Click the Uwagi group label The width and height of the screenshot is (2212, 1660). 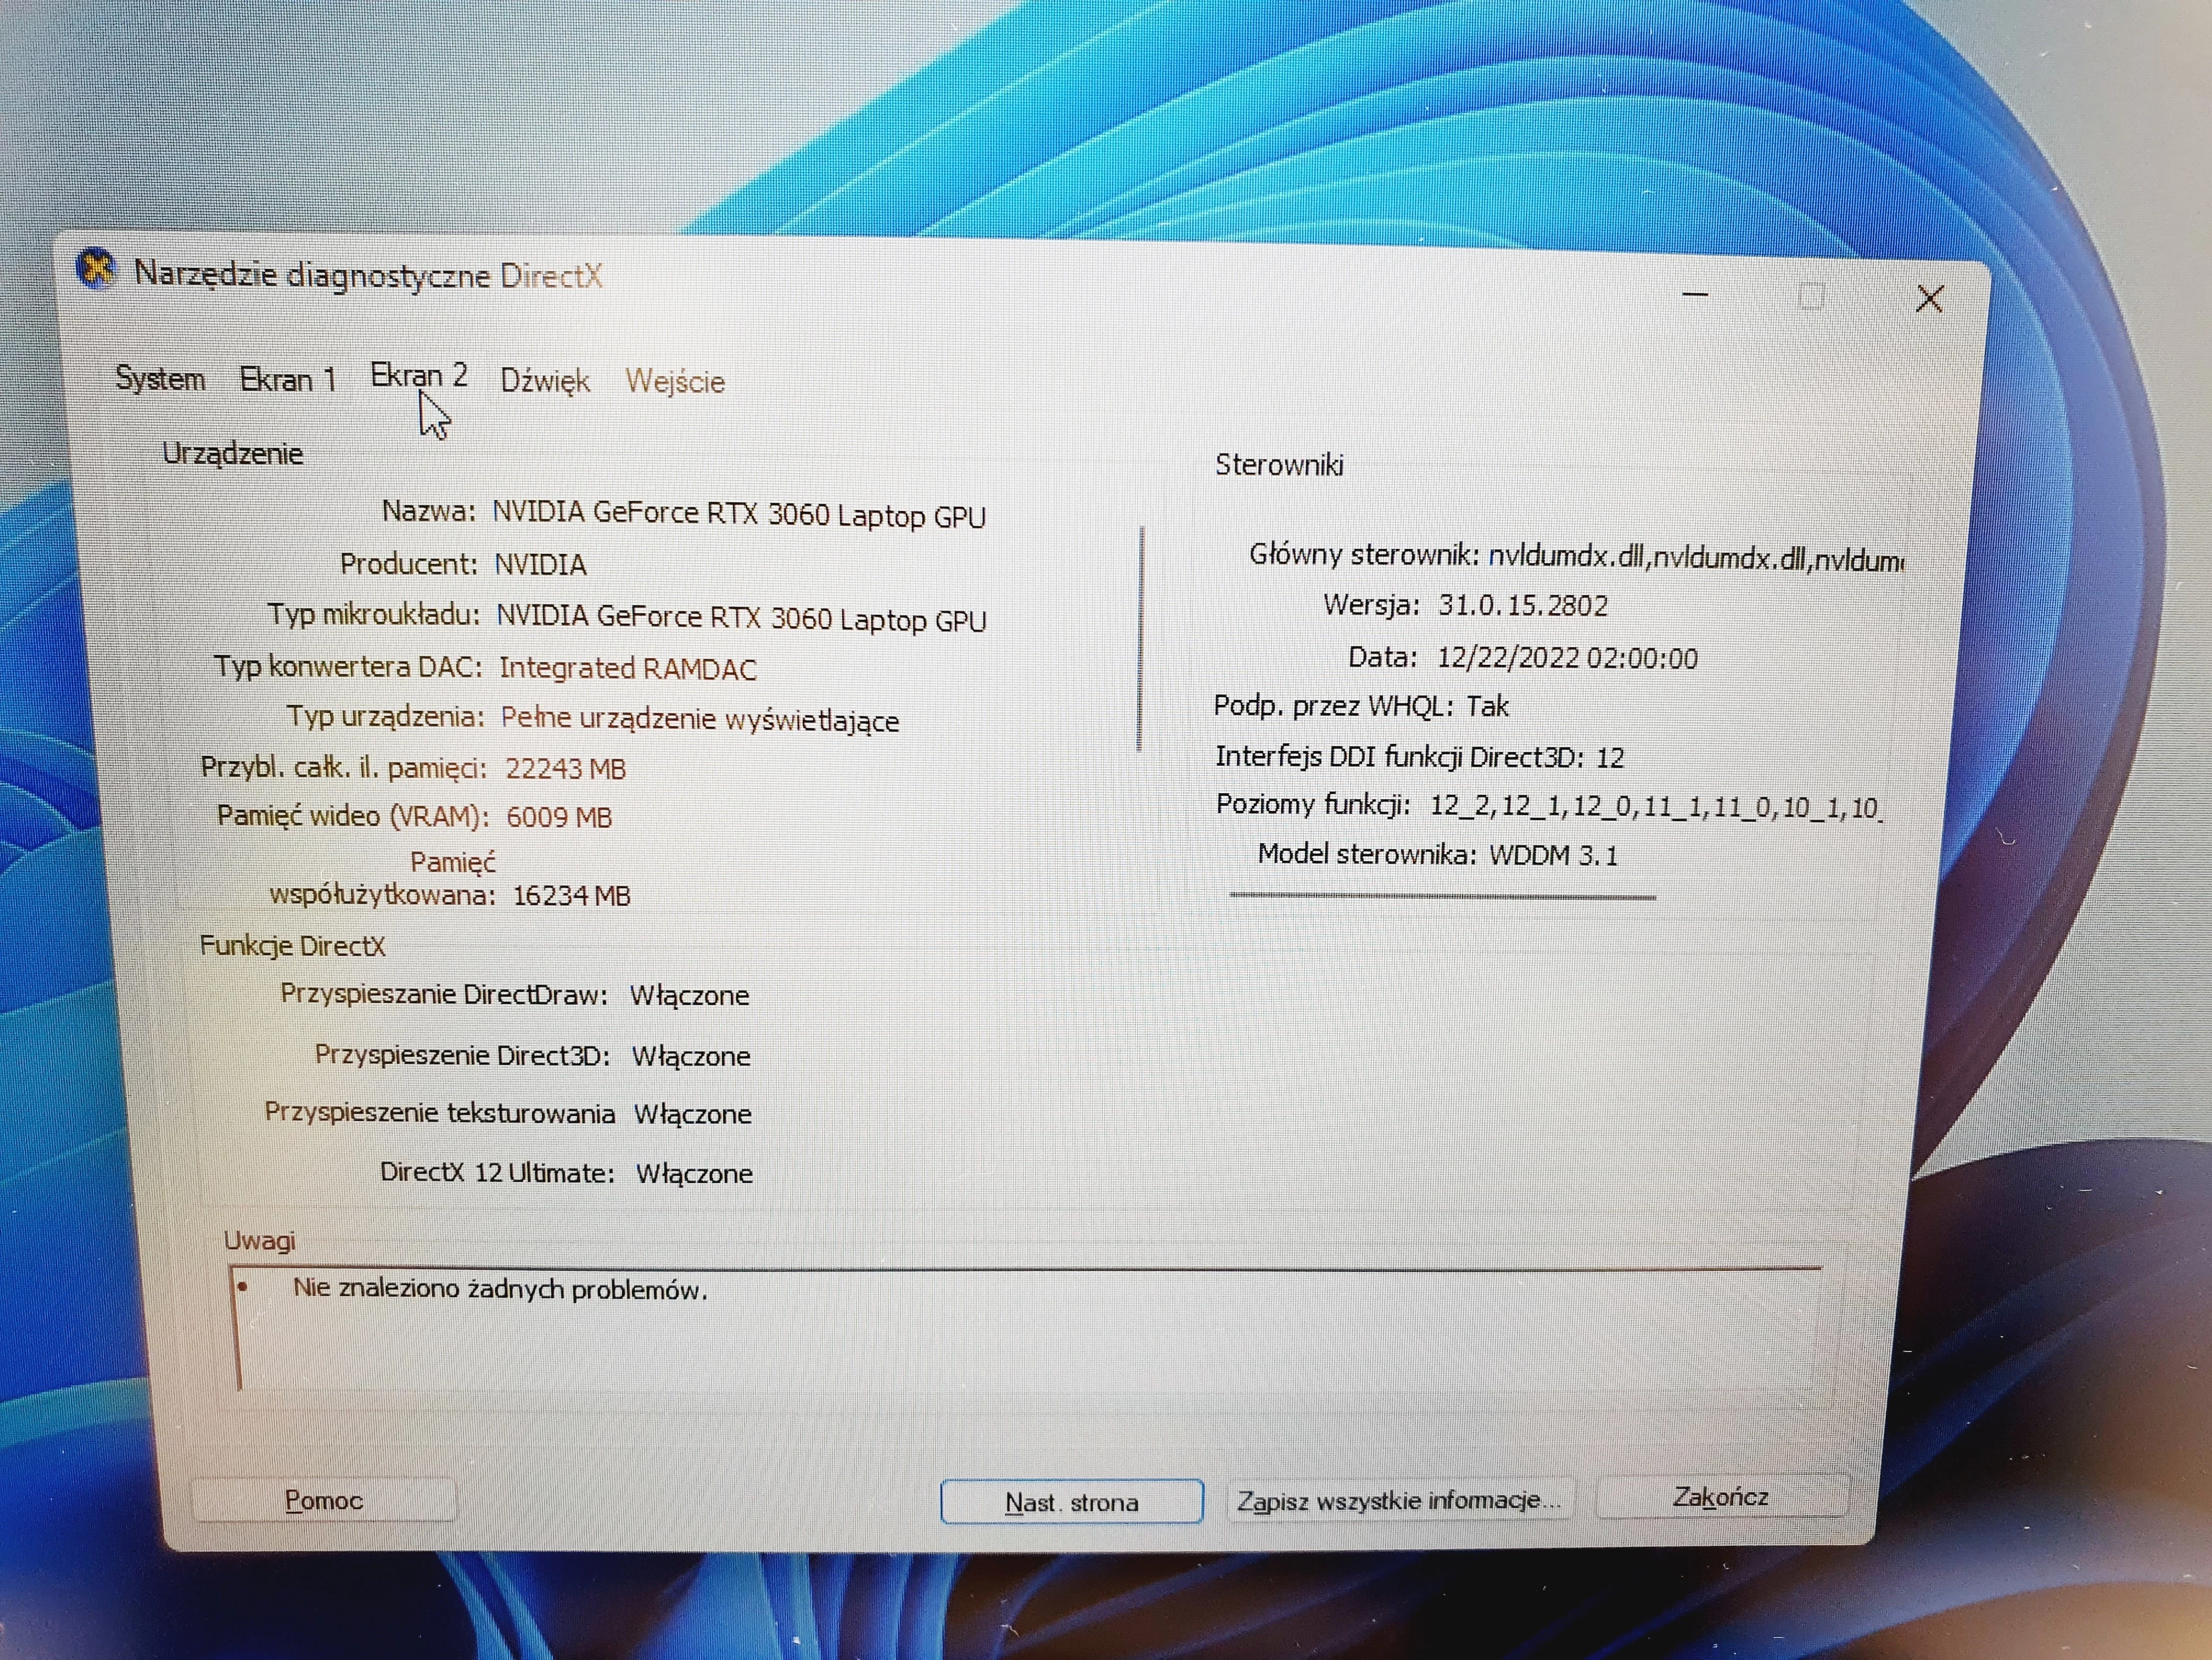pyautogui.click(x=259, y=1241)
